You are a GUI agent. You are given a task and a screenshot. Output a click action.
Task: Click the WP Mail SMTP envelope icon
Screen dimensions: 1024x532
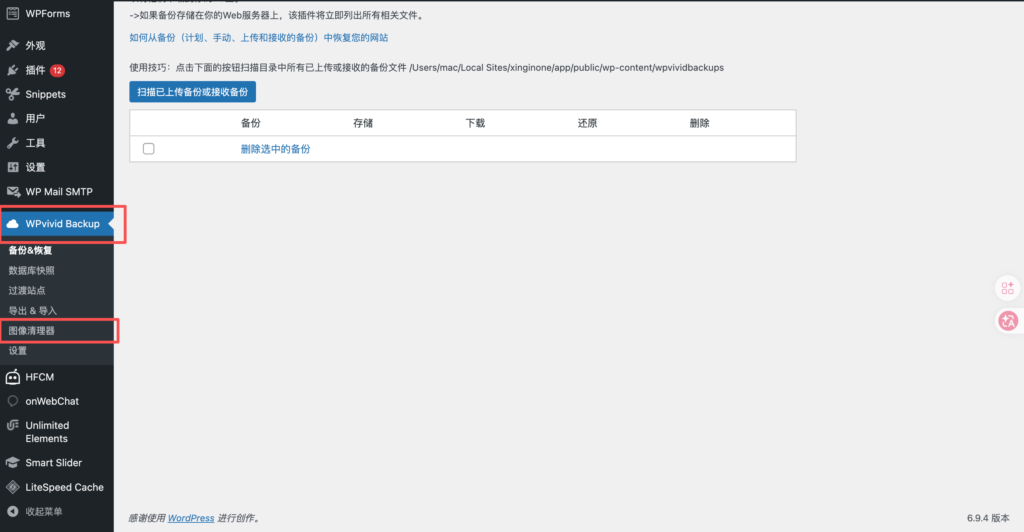pyautogui.click(x=12, y=191)
